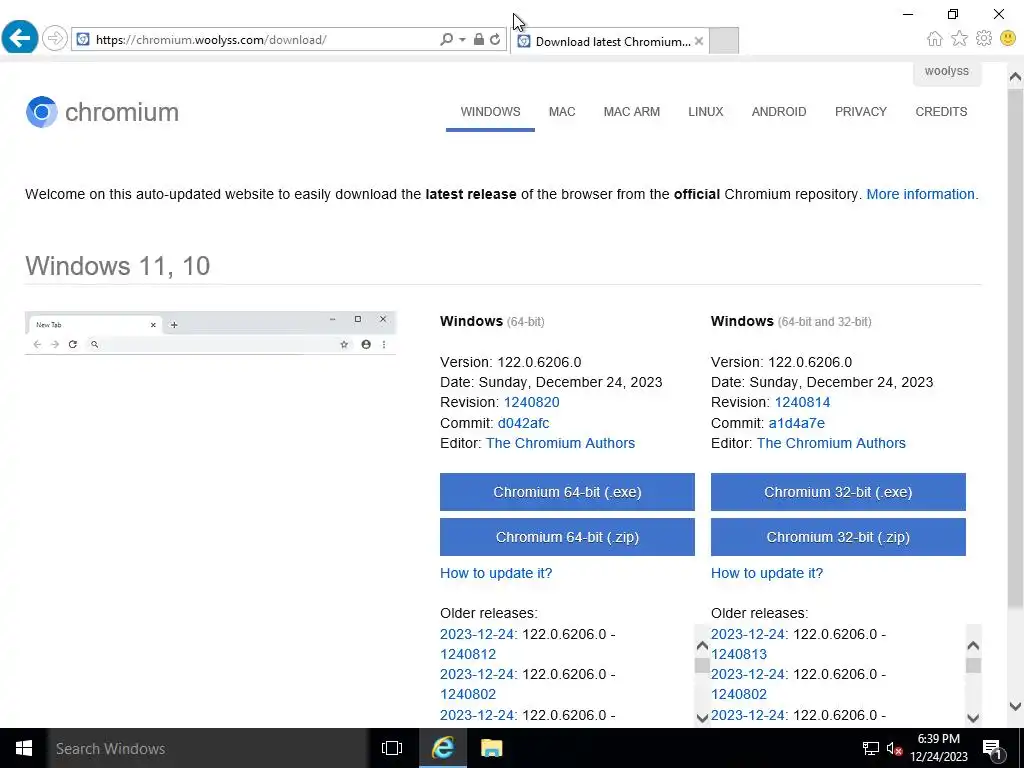
Task: Click the smiley feedback icon
Action: click(1008, 39)
